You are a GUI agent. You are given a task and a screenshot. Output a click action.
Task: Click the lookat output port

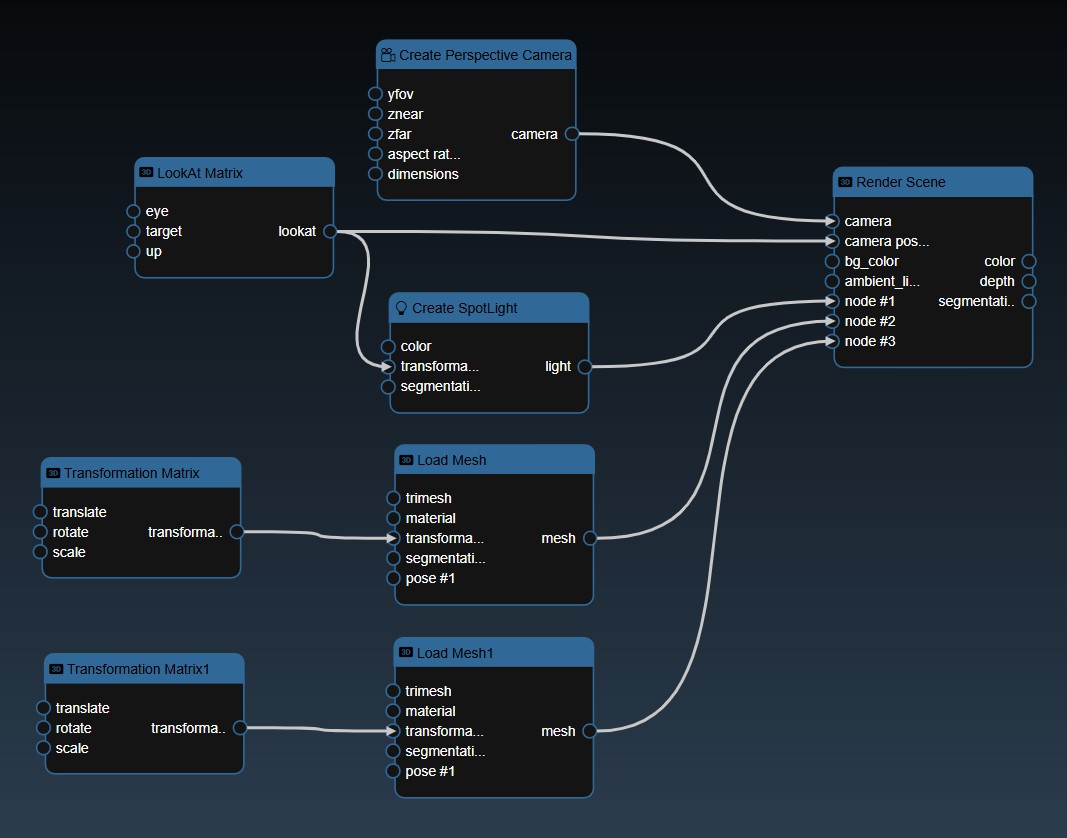[330, 231]
